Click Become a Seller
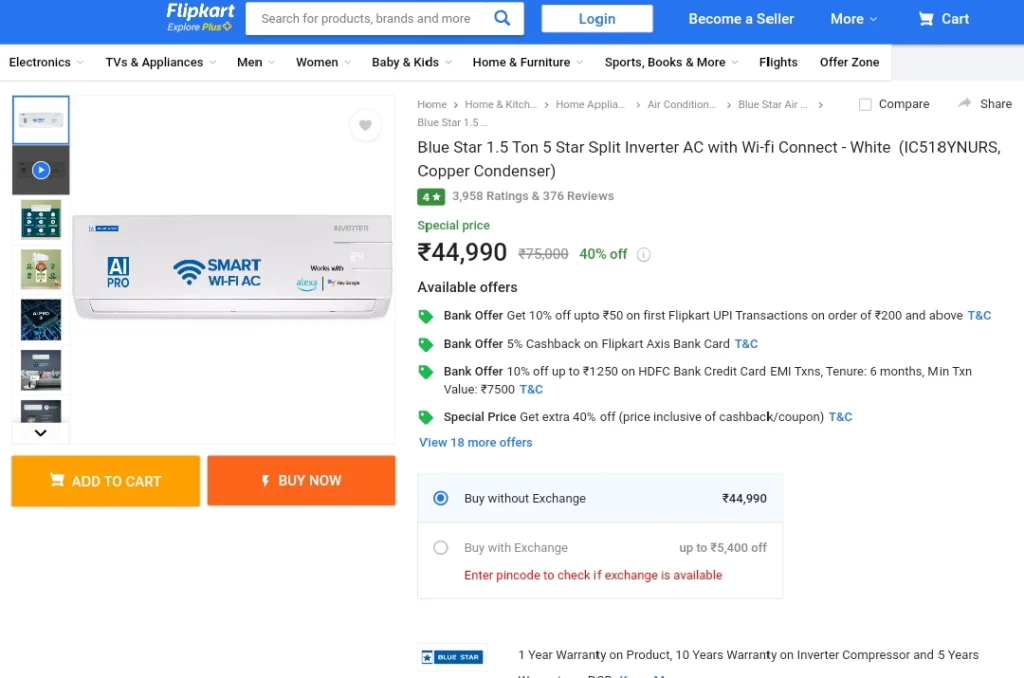Viewport: 1024px width, 678px height. [x=741, y=19]
